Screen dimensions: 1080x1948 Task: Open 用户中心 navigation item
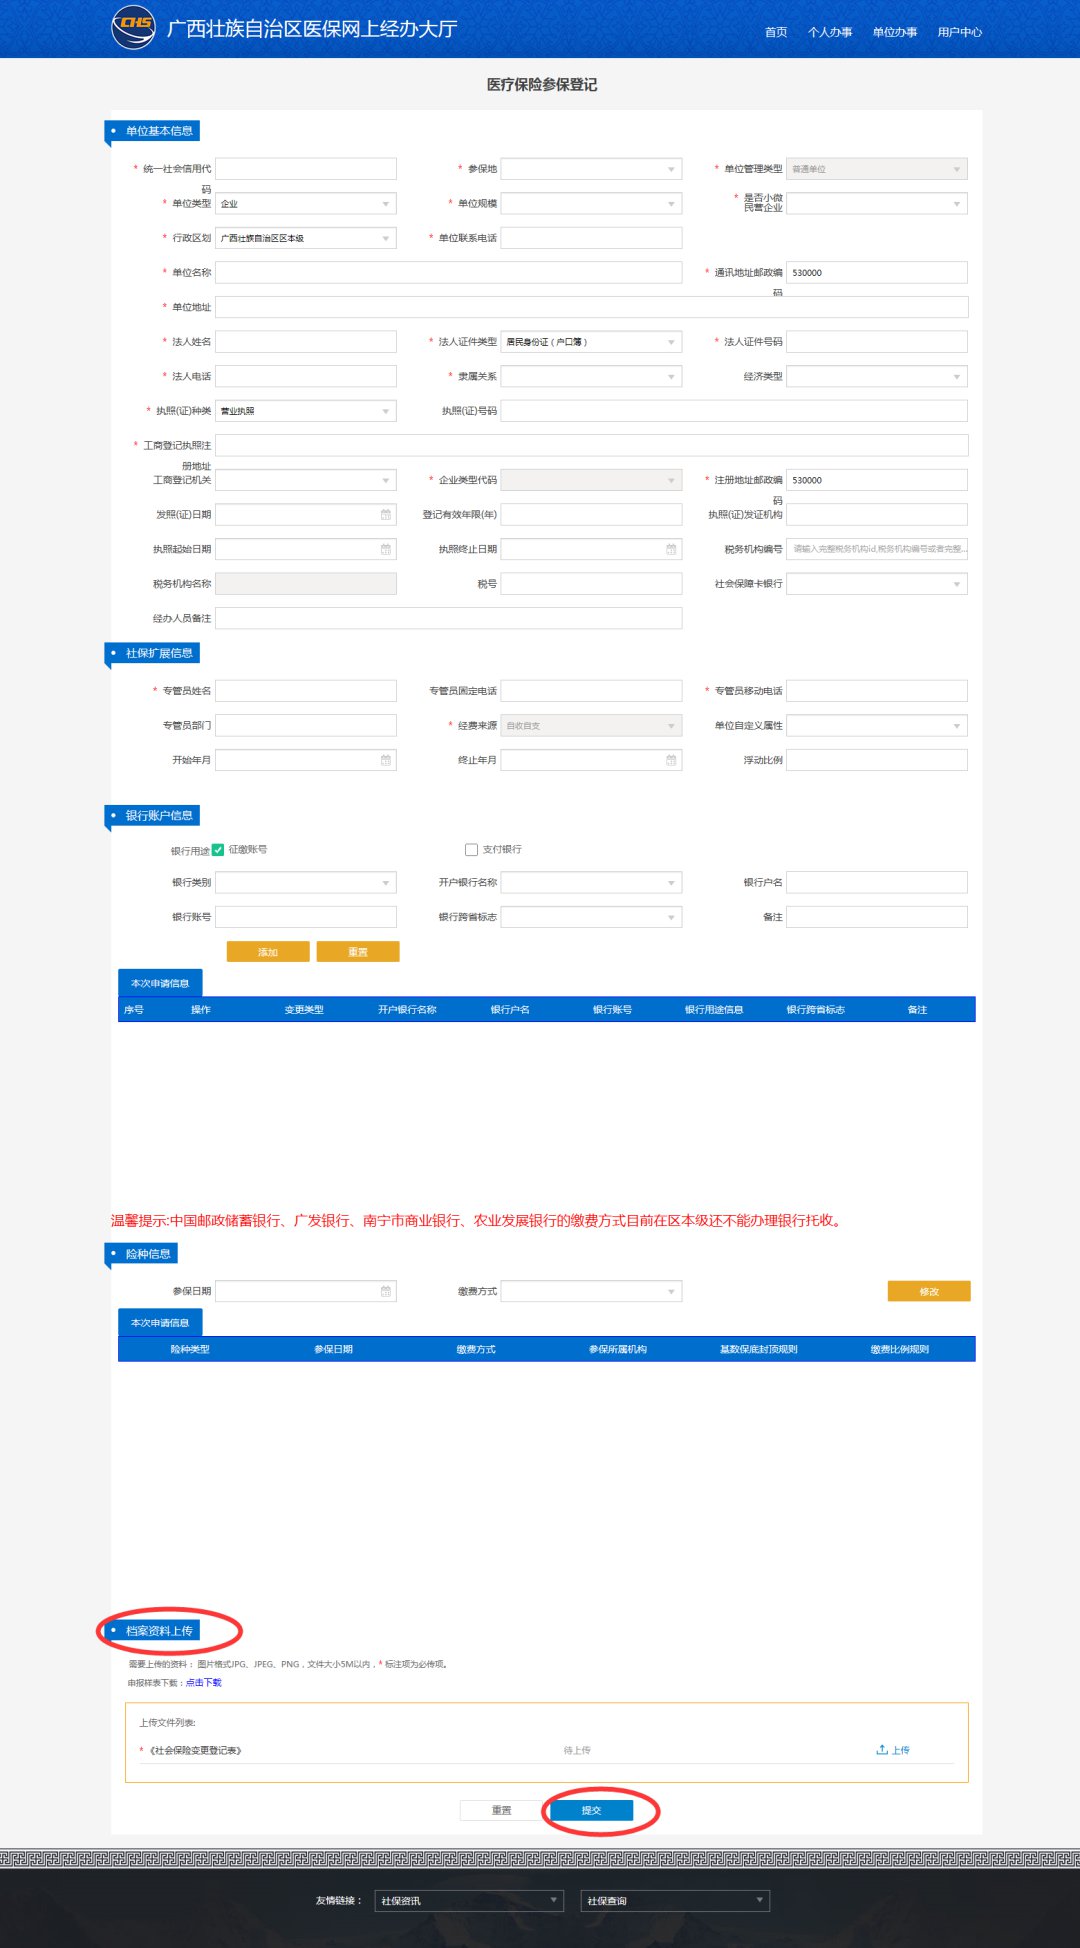pyautogui.click(x=960, y=32)
